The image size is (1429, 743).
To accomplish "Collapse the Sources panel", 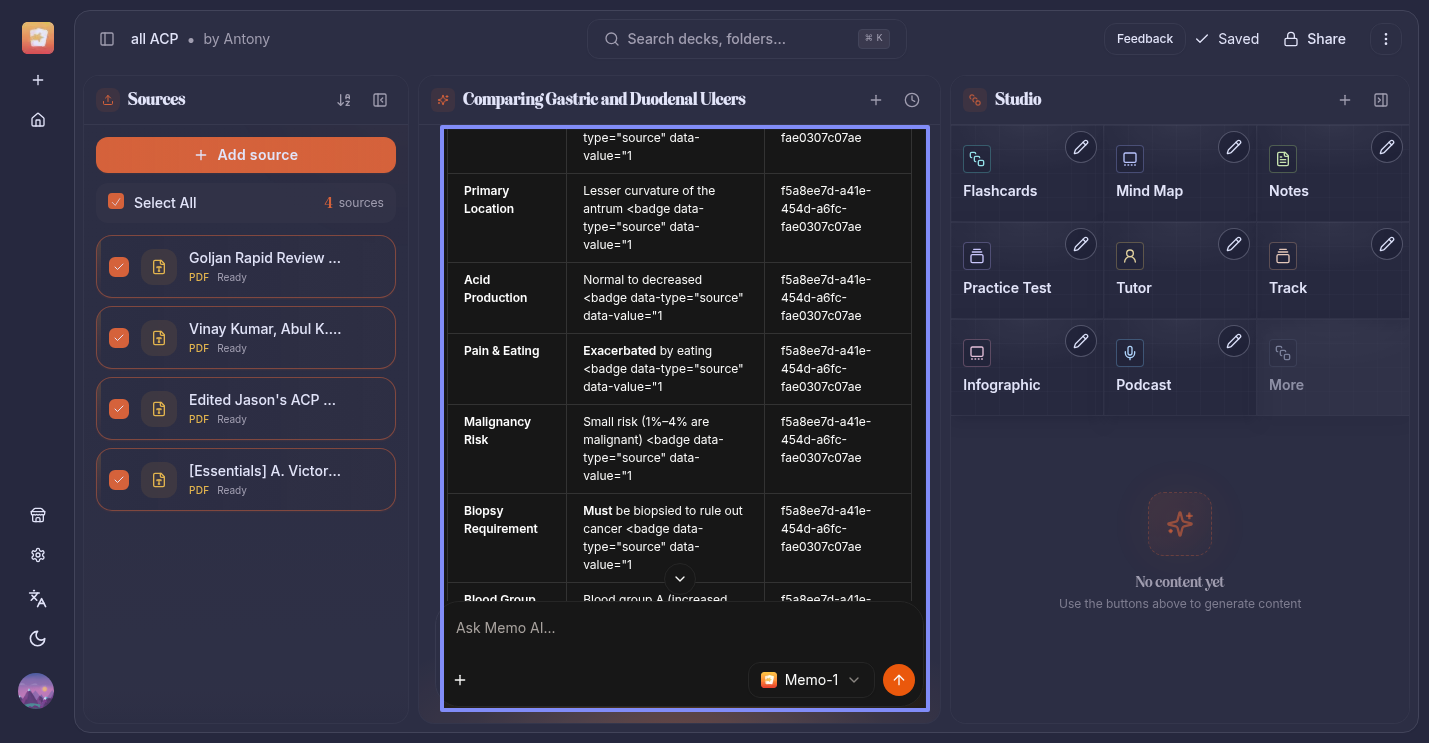I will pos(380,100).
